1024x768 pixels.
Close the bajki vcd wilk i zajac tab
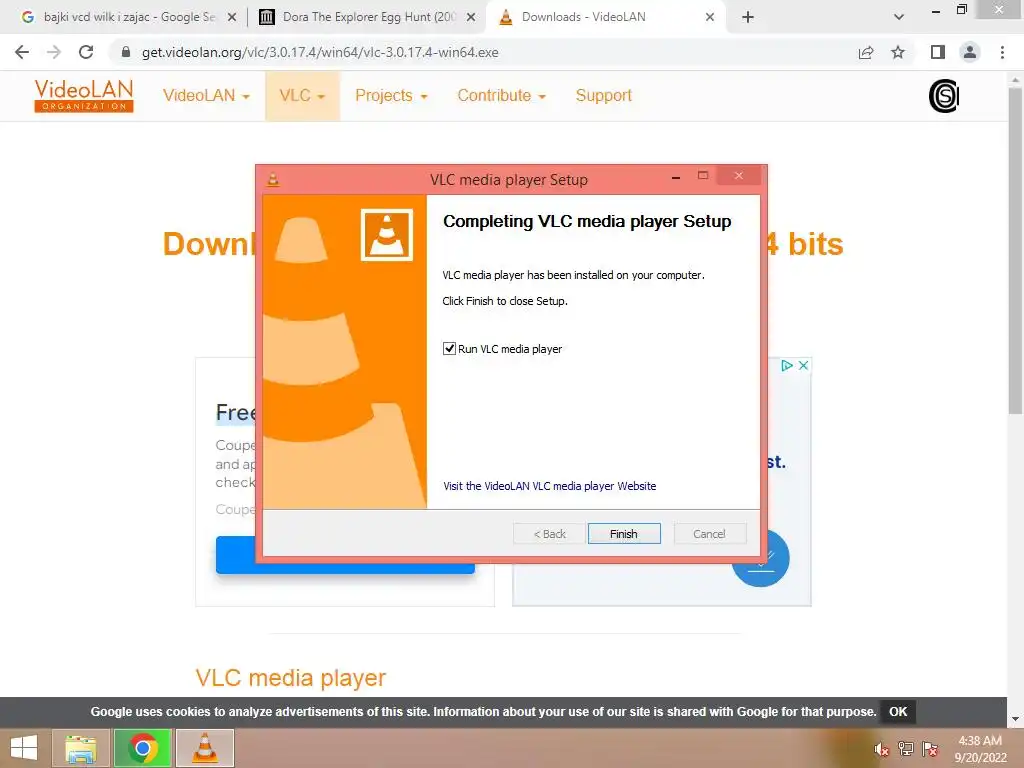point(232,18)
